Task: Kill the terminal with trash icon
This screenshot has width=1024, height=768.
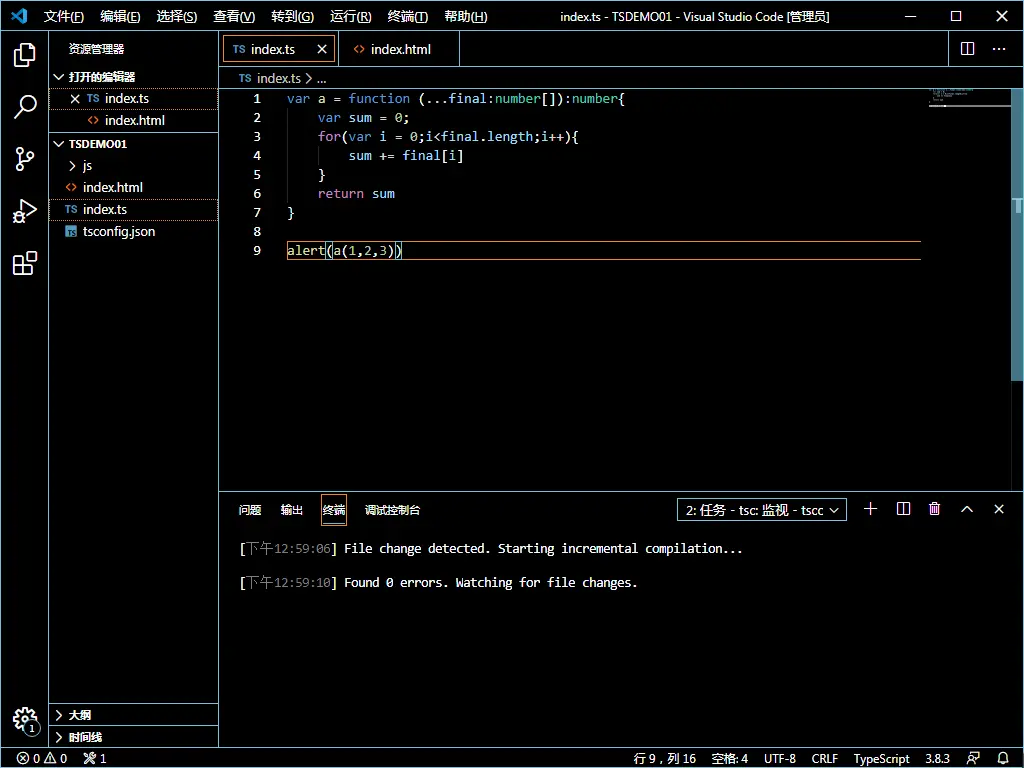Action: click(x=935, y=509)
